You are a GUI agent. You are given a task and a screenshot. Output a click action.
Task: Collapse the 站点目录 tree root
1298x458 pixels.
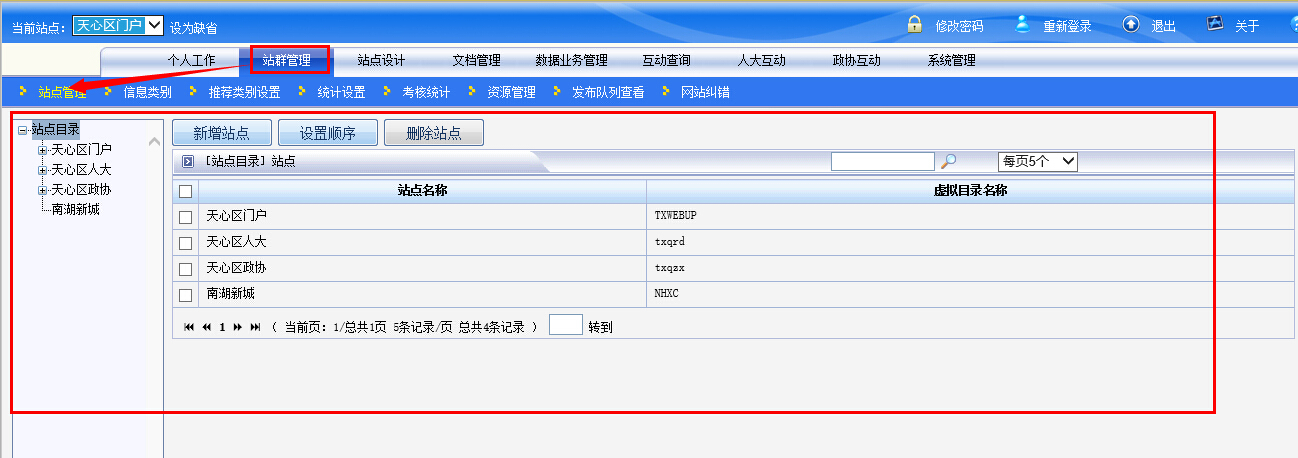tap(23, 129)
